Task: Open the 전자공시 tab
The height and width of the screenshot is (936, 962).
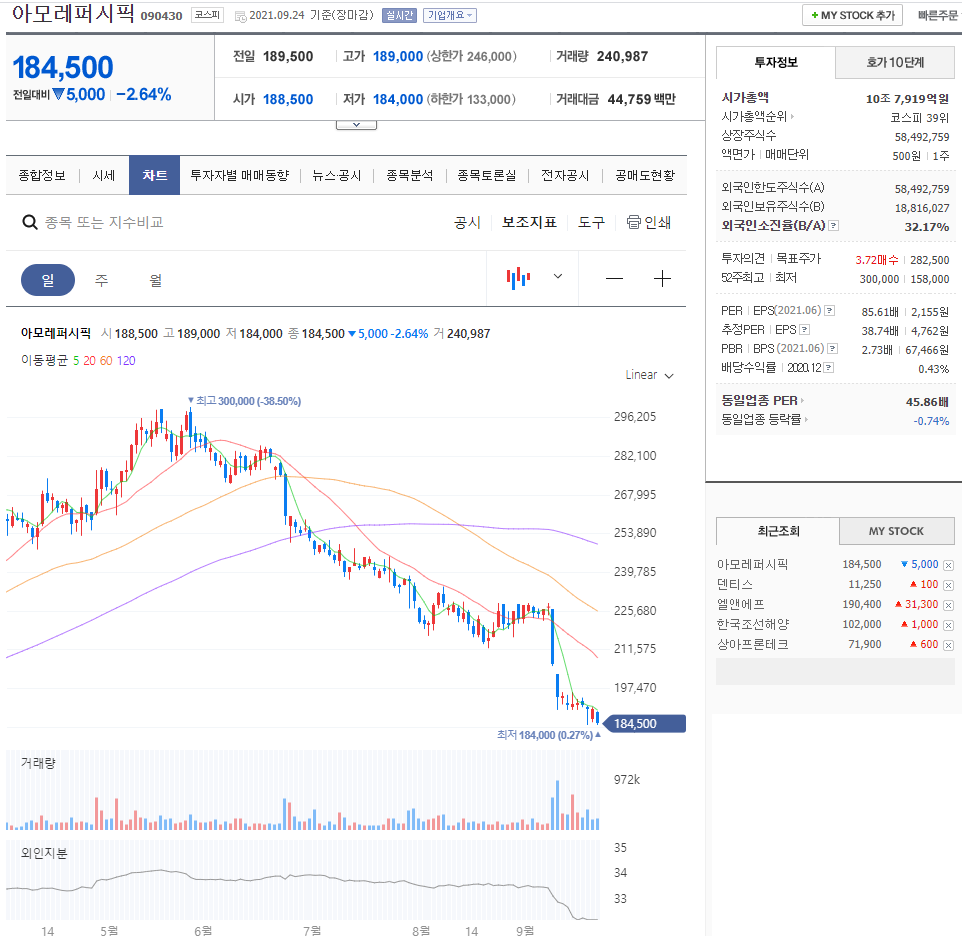Action: coord(565,175)
